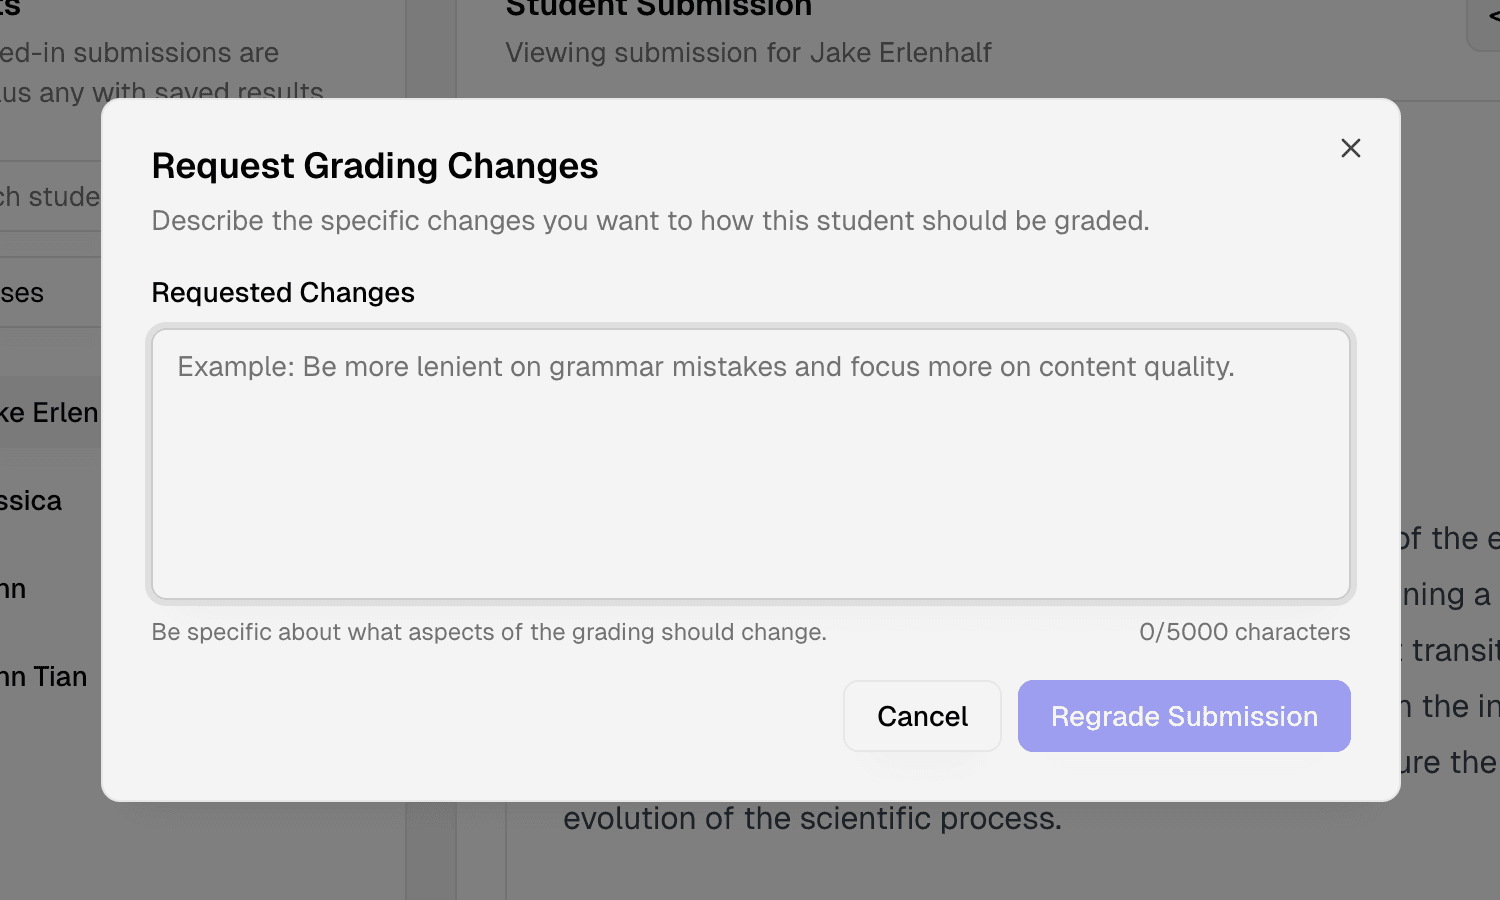1500x900 pixels.
Task: Dismiss the dialog using the X icon
Action: [1350, 148]
